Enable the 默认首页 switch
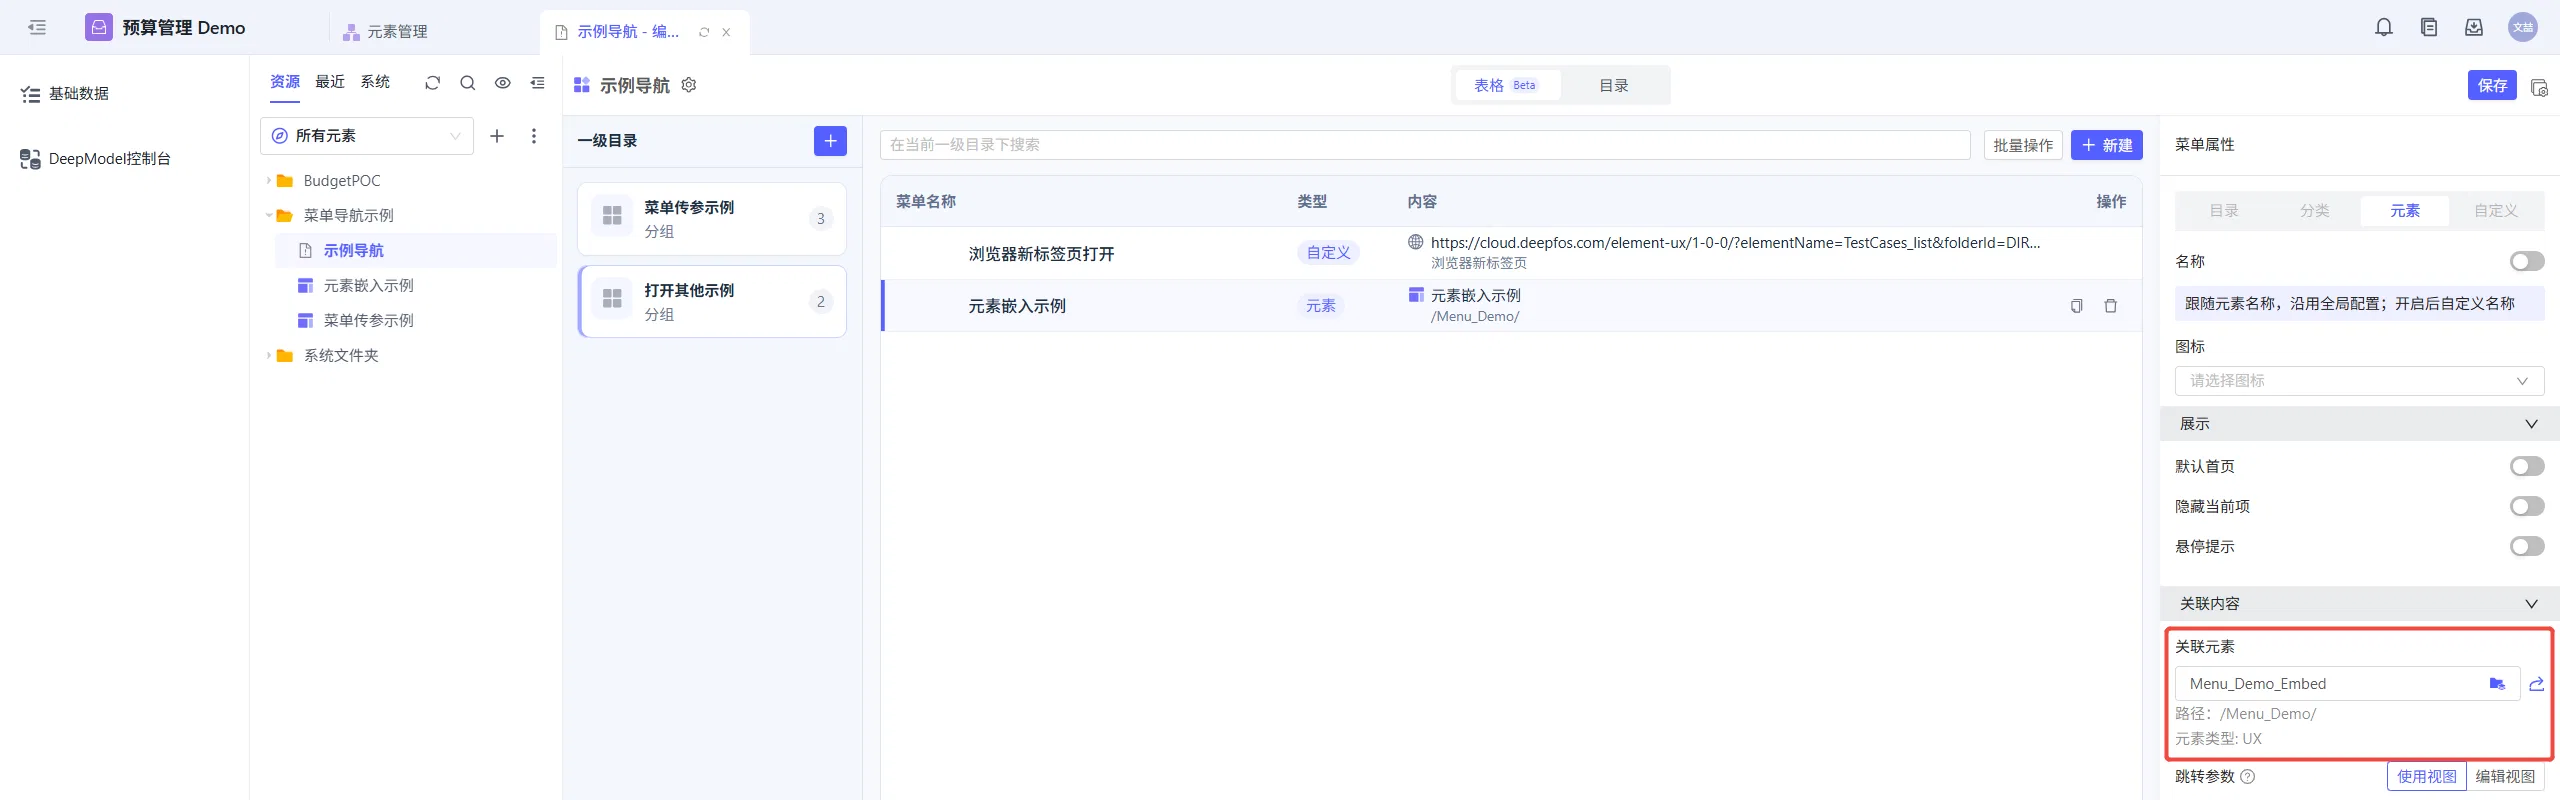 (2527, 466)
